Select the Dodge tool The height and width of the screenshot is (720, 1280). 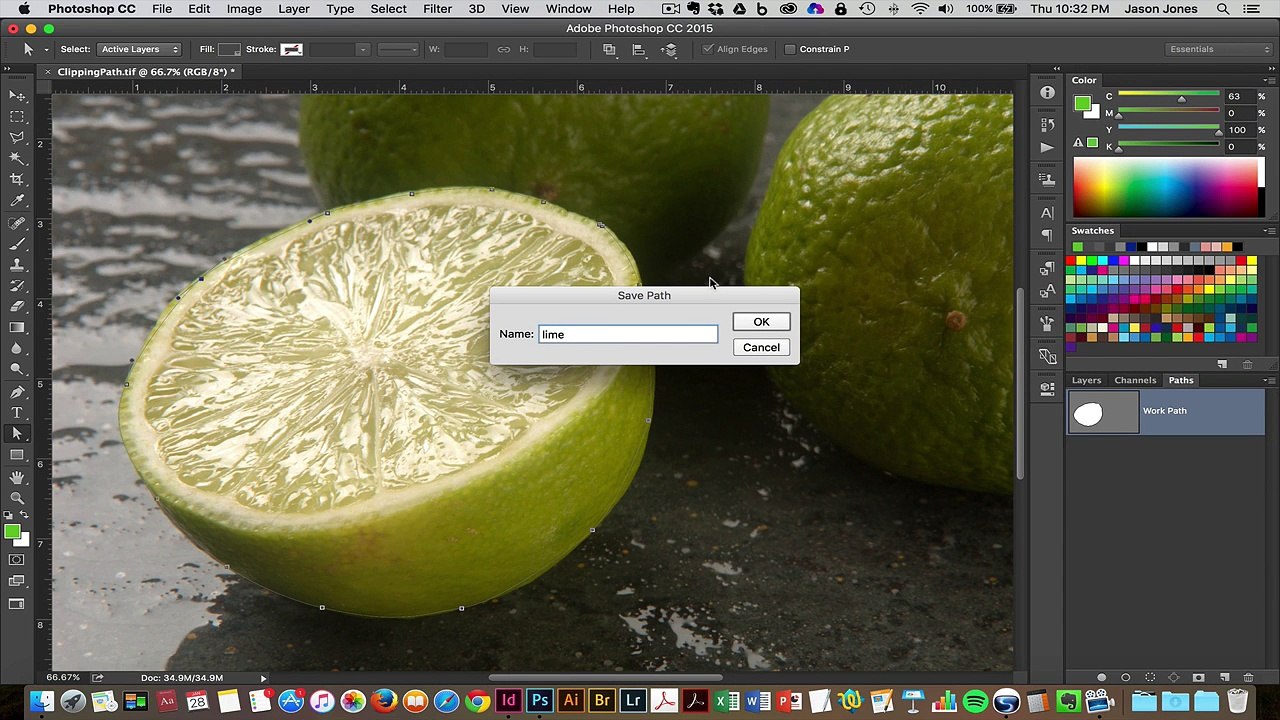(17, 371)
